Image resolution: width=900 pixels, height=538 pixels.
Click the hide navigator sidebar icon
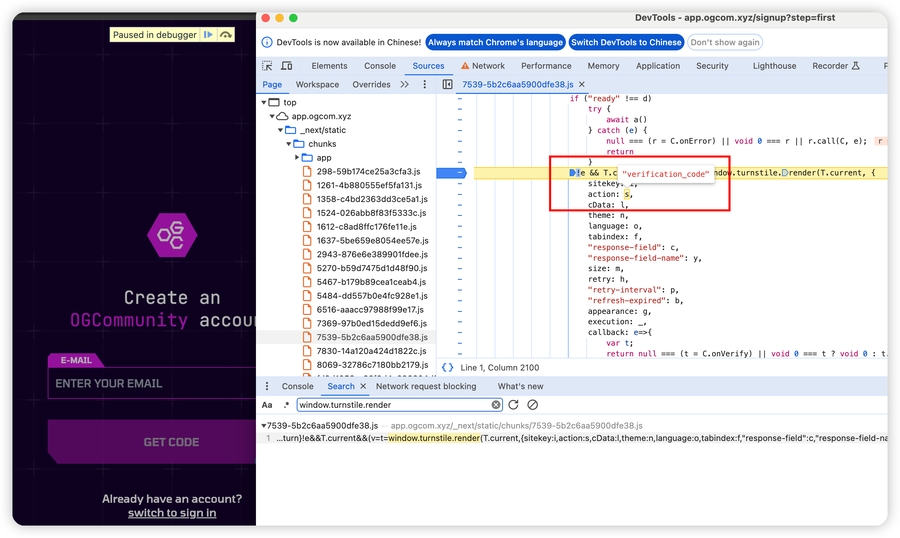(447, 85)
